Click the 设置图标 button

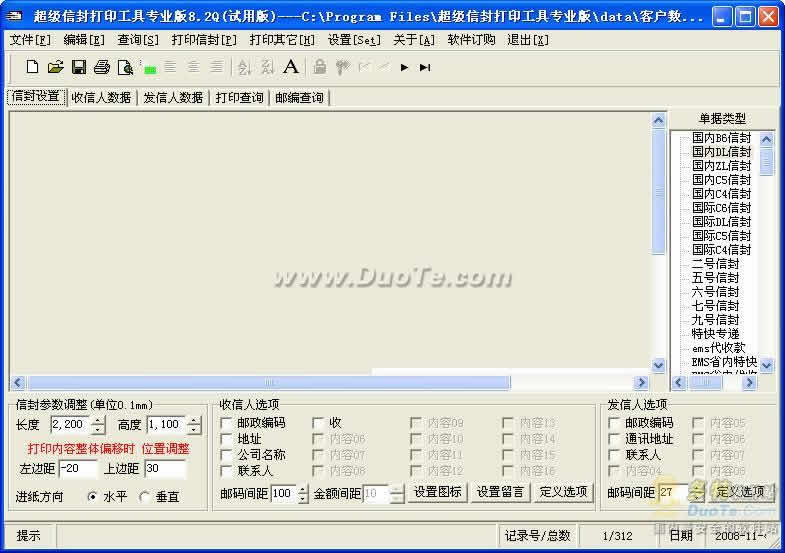(x=437, y=492)
